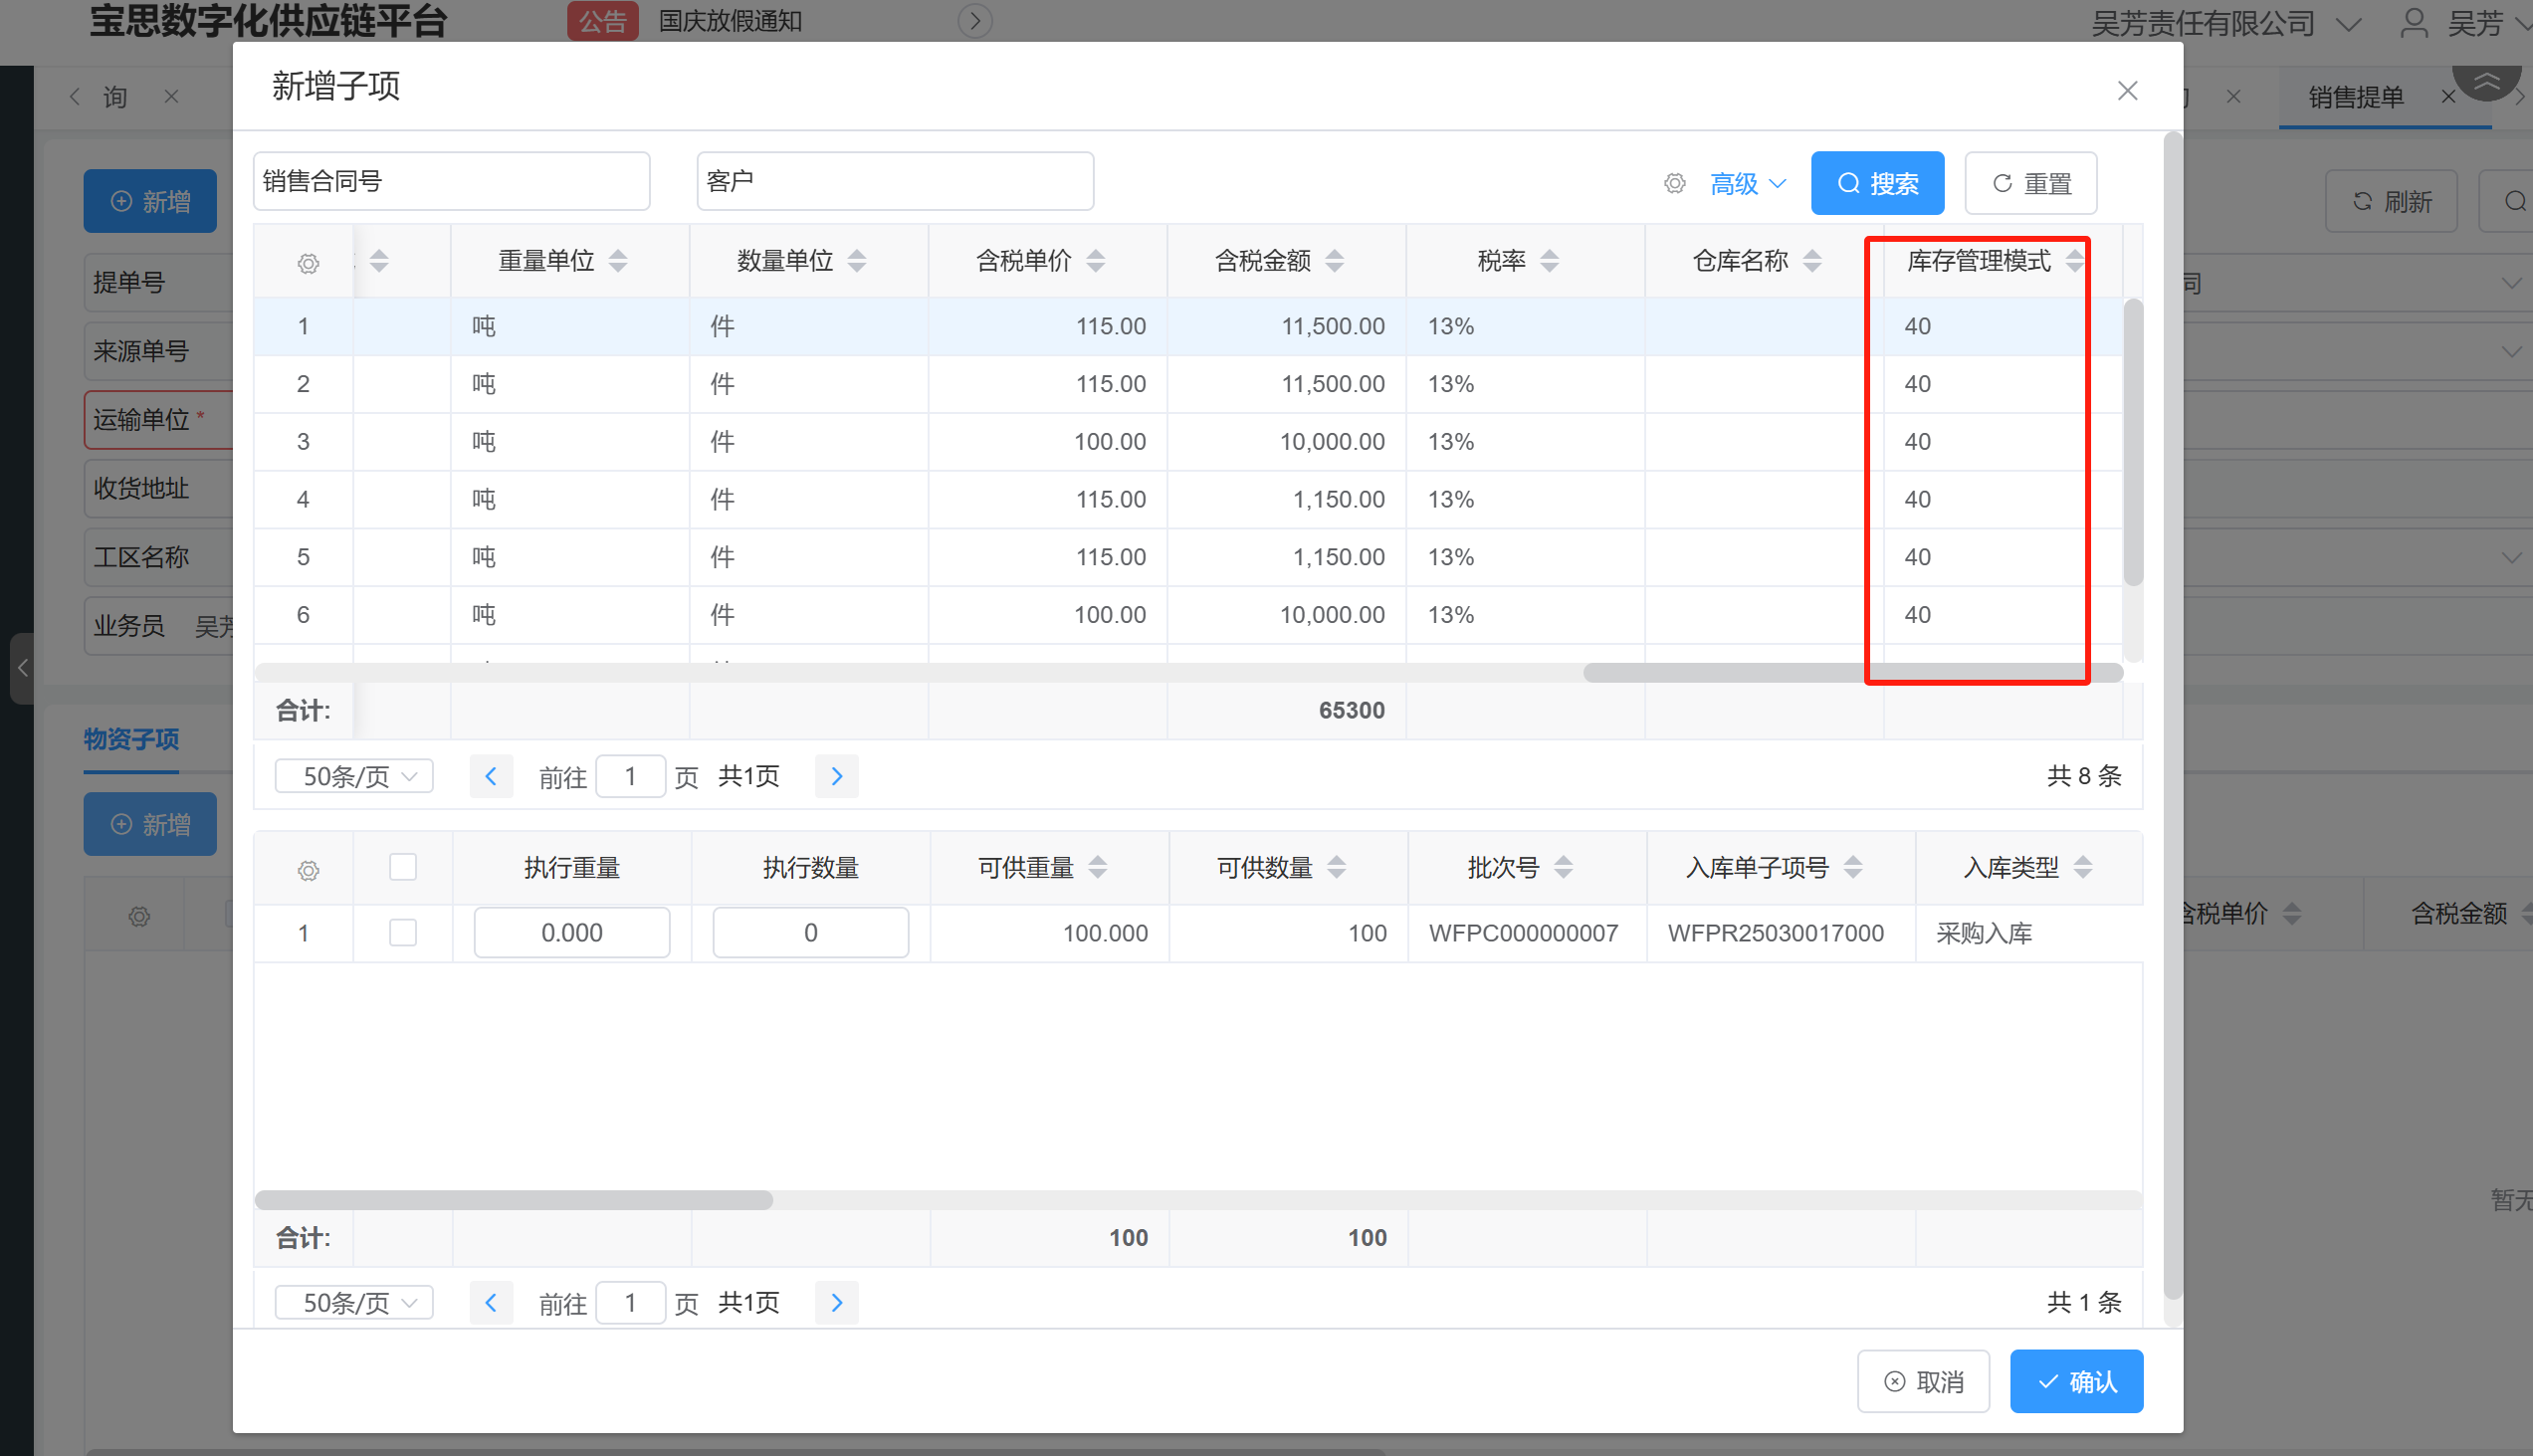Screen dimensions: 2533x1456
Task: Click the 执行数量 input showing 0
Action: (811, 933)
